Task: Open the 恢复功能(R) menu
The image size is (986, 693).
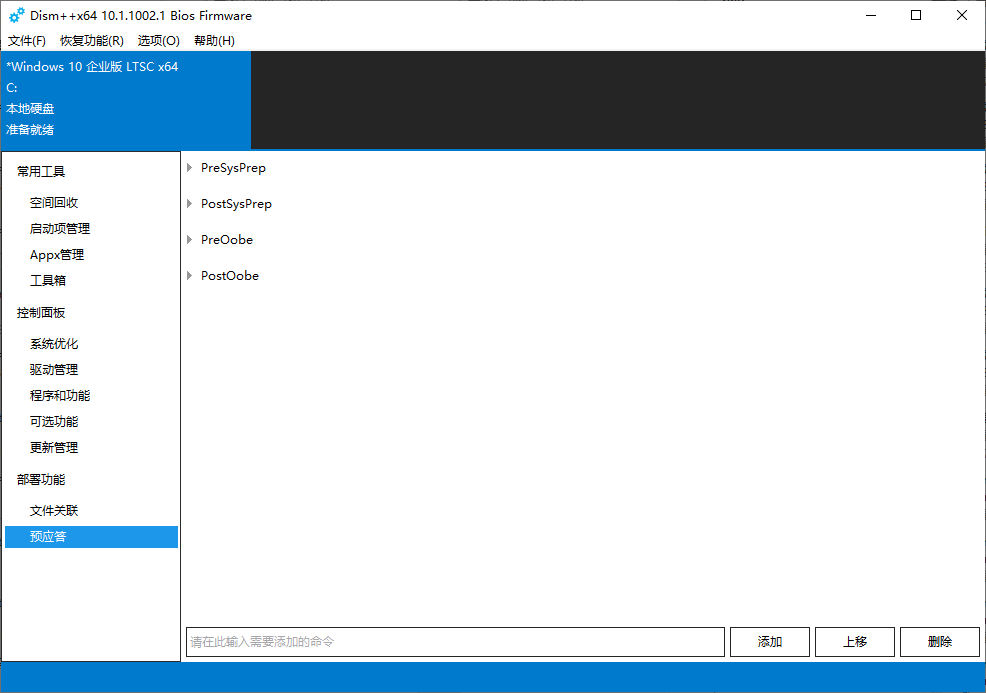Action: coord(91,41)
